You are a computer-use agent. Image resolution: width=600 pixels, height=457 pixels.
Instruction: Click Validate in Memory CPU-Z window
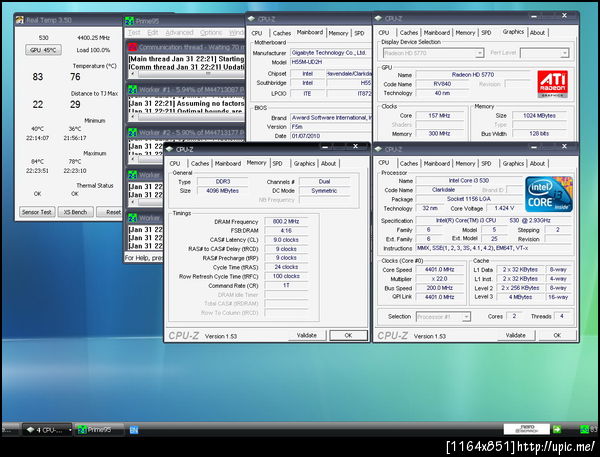pos(307,335)
